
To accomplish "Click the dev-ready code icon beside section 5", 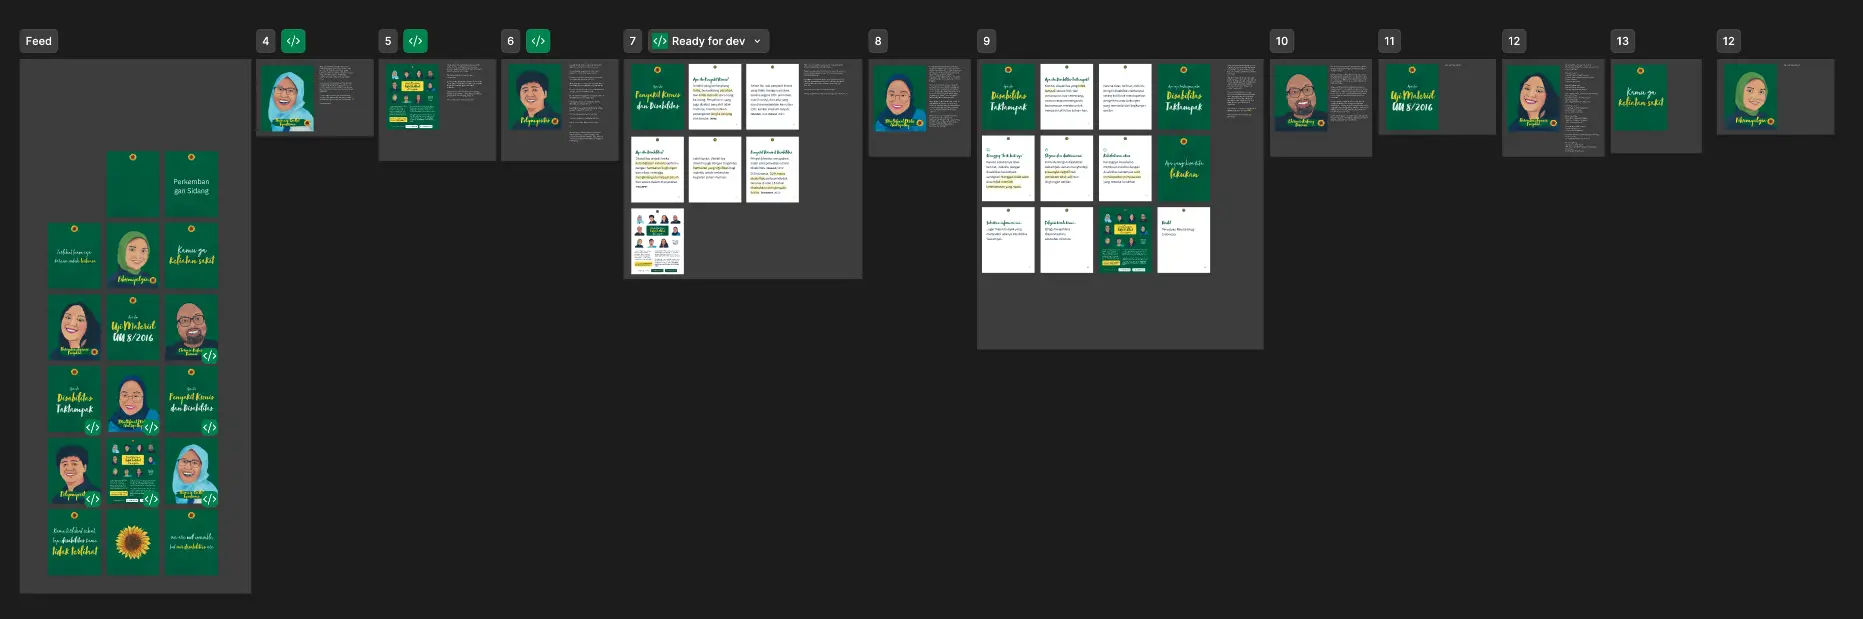I will (415, 41).
